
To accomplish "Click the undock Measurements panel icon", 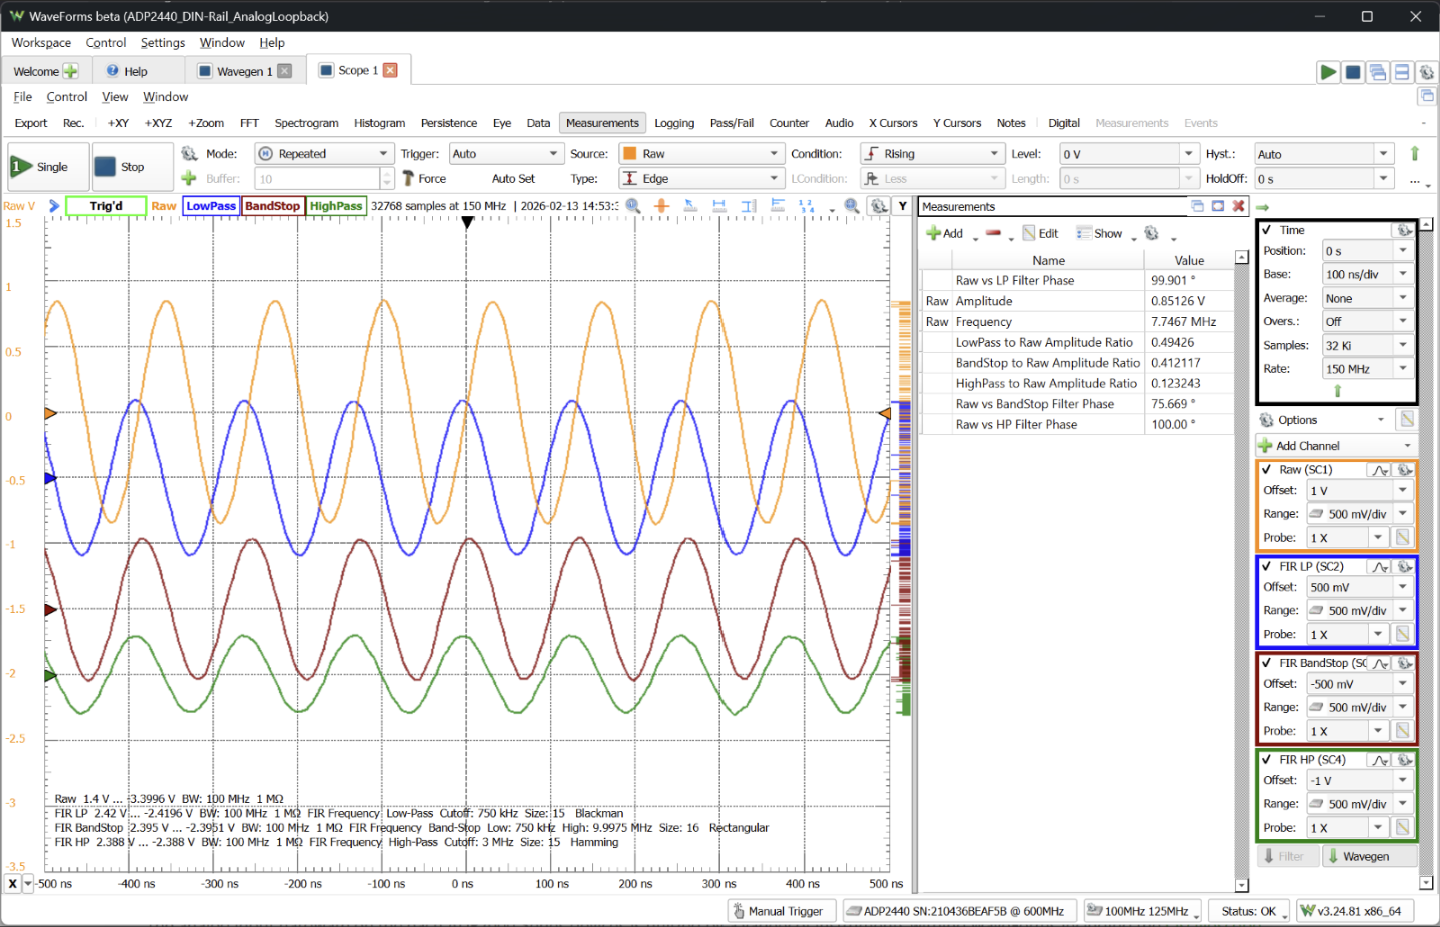I will point(1197,206).
